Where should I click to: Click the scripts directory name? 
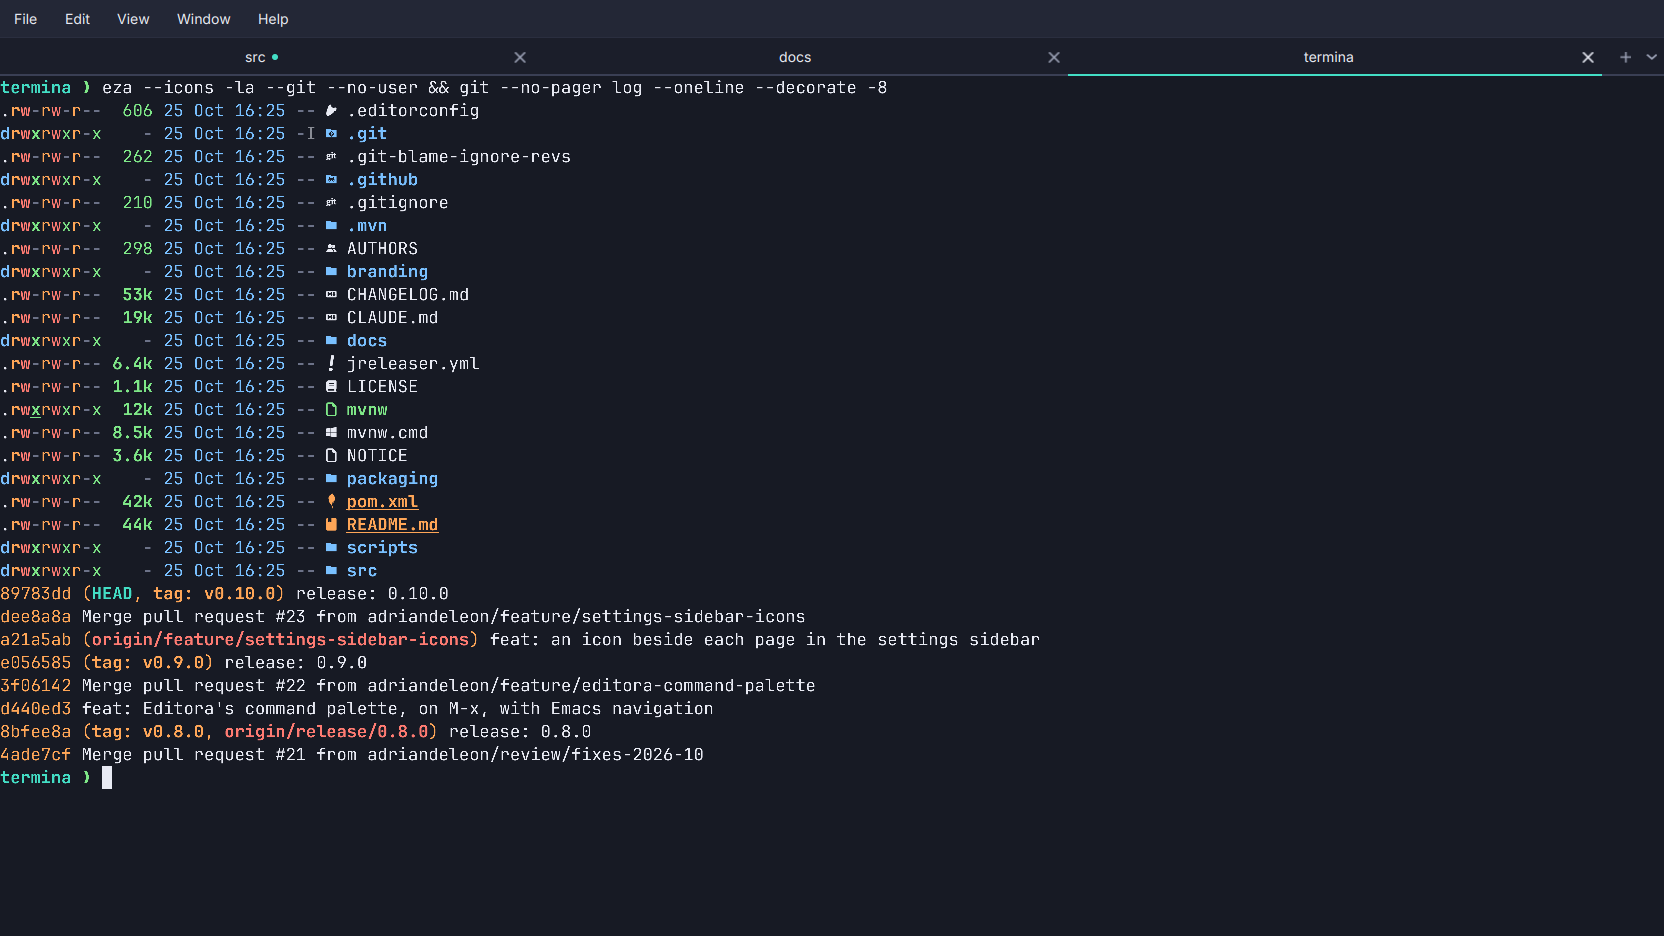point(382,548)
